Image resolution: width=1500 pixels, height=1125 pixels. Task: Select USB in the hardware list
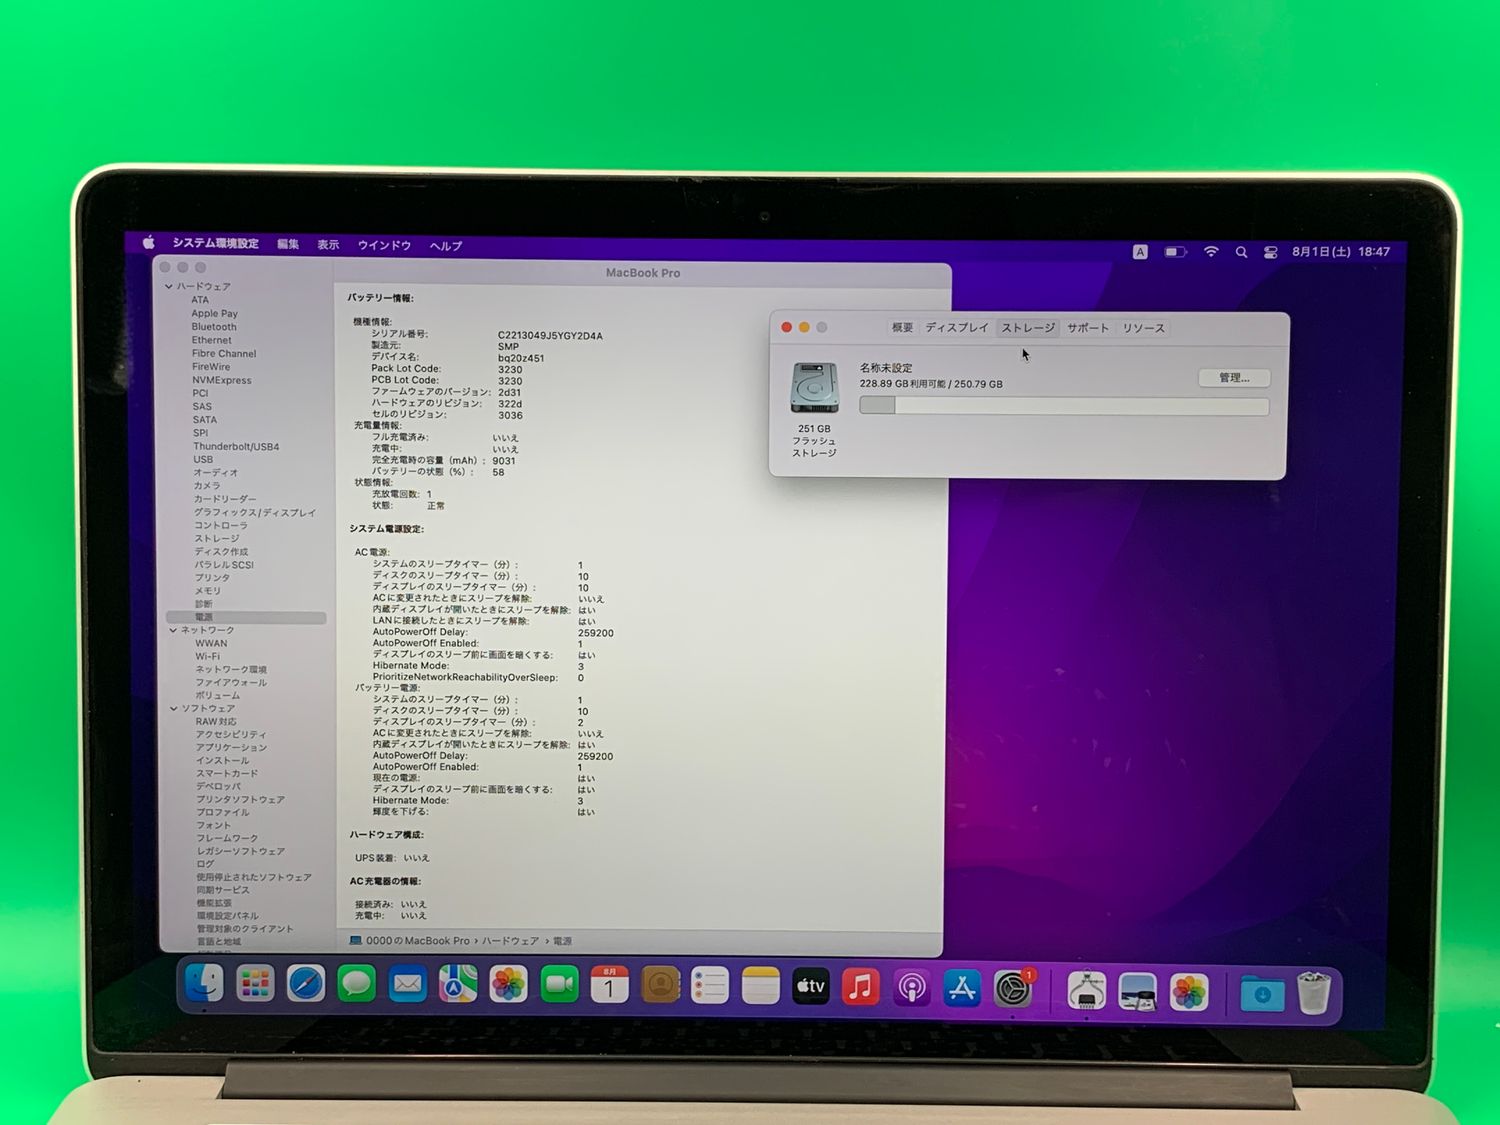[x=203, y=460]
